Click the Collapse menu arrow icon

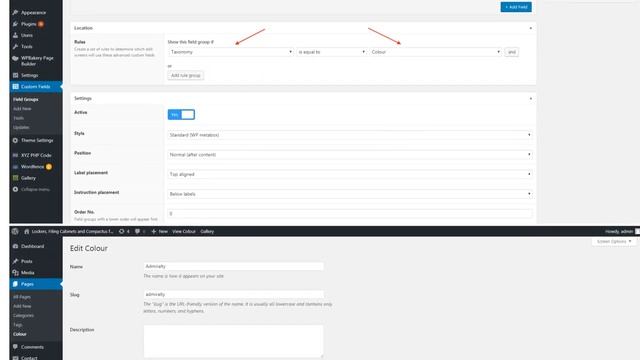point(16,189)
